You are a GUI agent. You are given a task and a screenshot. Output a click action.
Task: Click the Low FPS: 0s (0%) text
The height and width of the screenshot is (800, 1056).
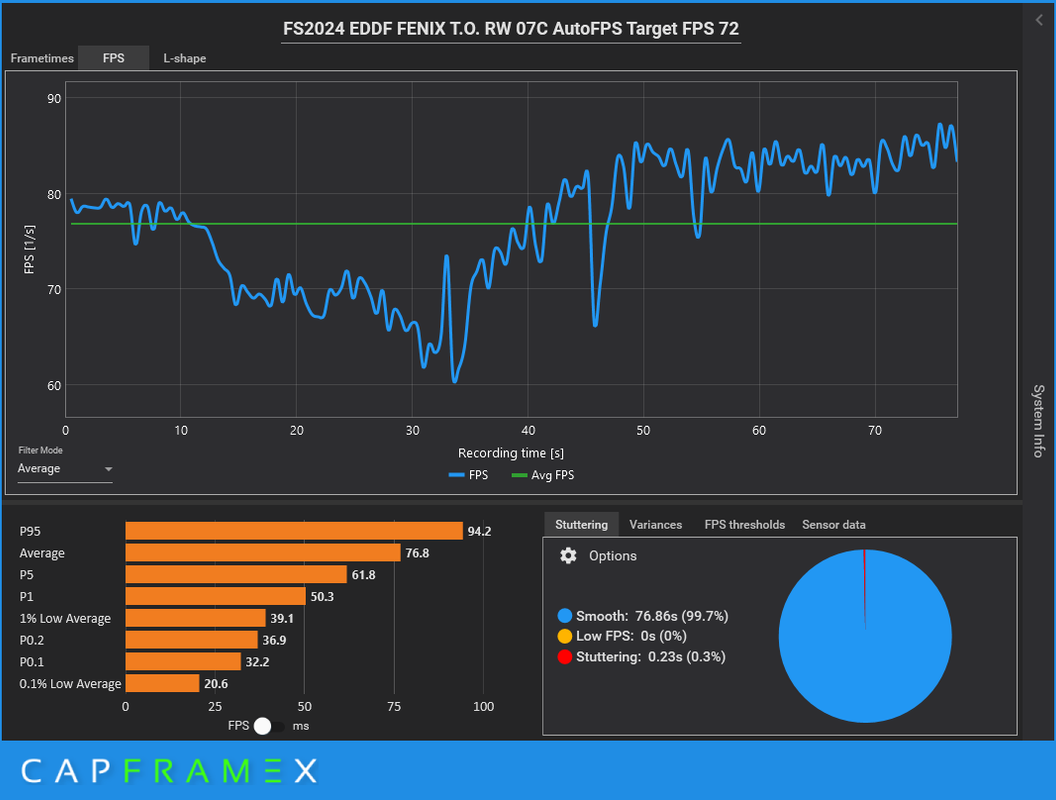631,636
